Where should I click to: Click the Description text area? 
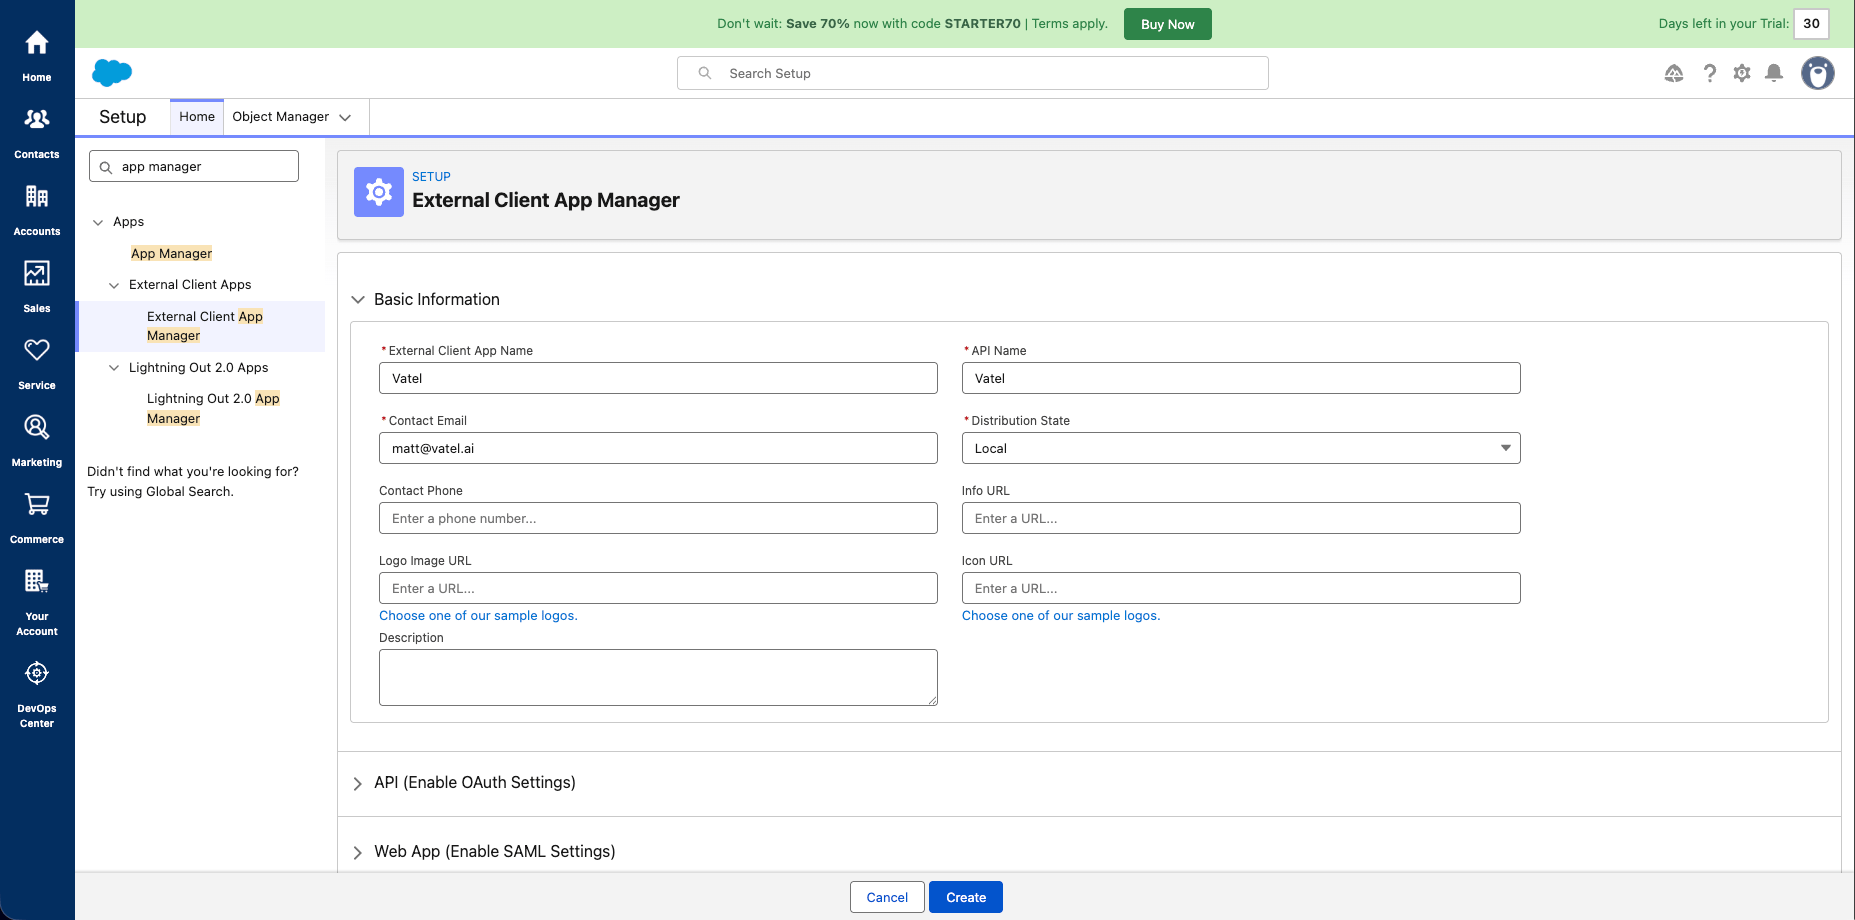pyautogui.click(x=658, y=677)
